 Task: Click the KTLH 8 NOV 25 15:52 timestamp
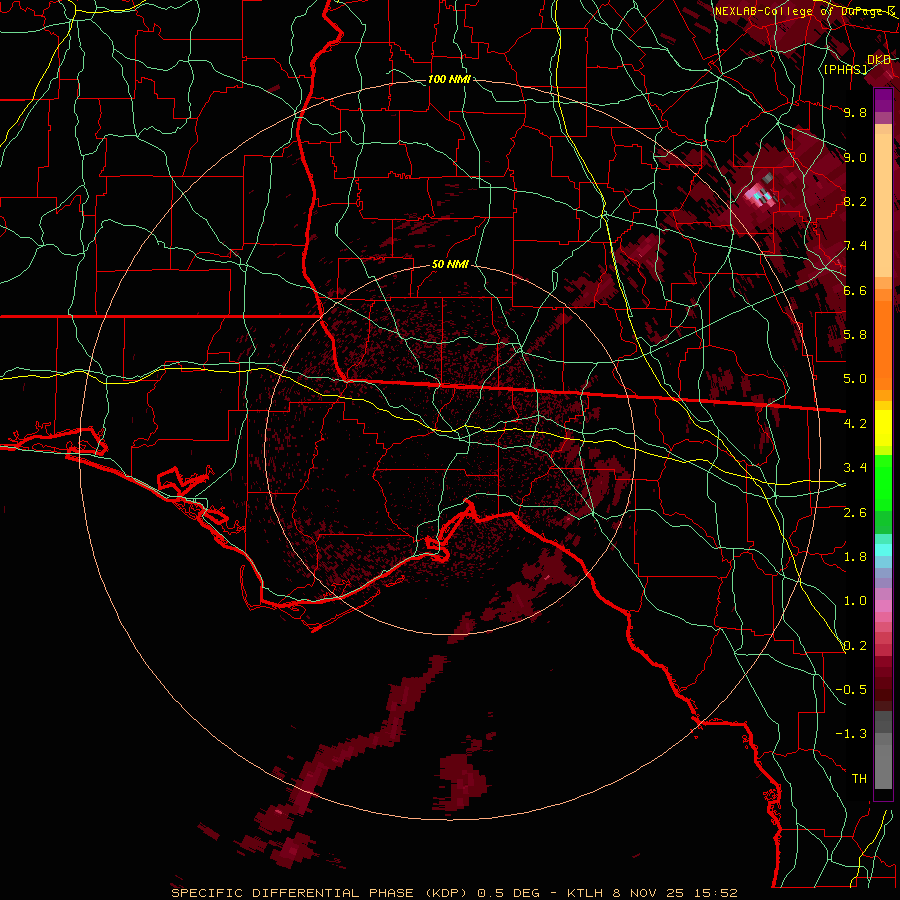pos(652,893)
